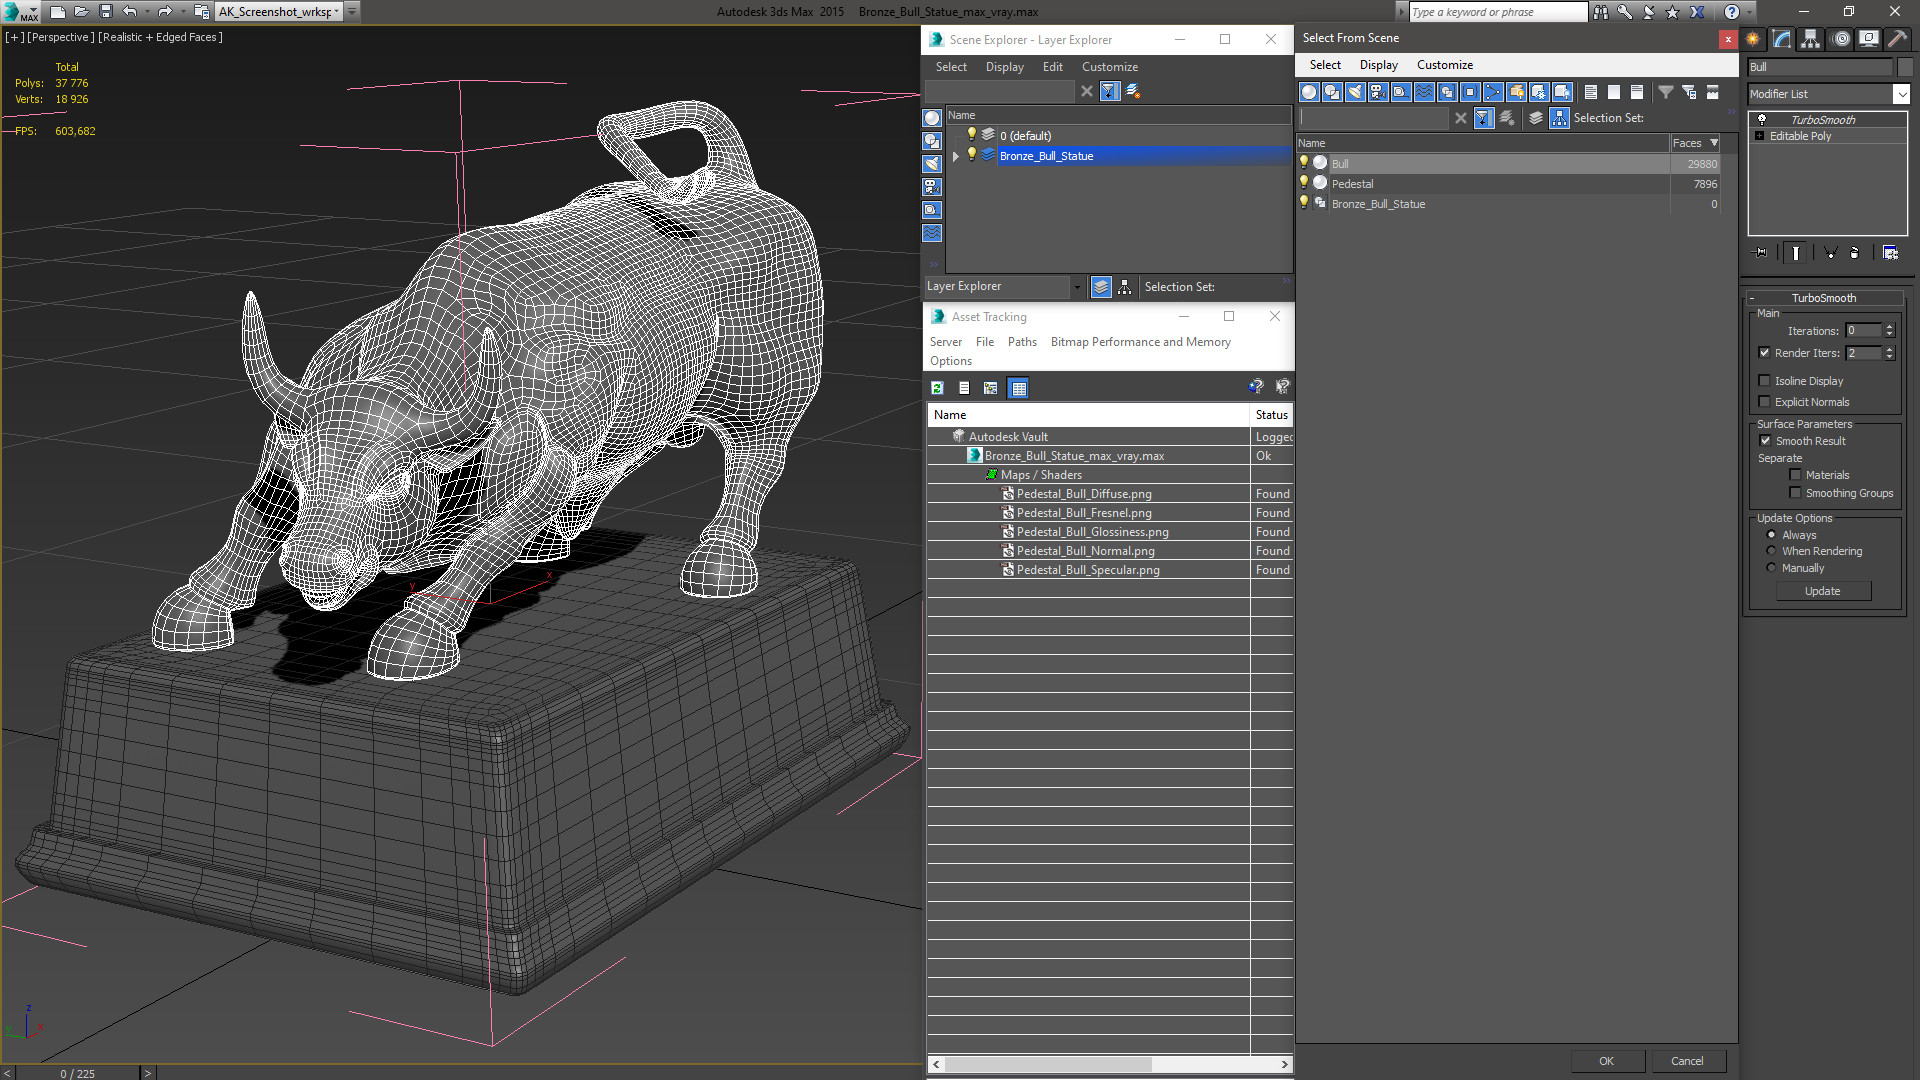Select the Manually update radio button
The image size is (1920, 1080).
pyautogui.click(x=1771, y=568)
